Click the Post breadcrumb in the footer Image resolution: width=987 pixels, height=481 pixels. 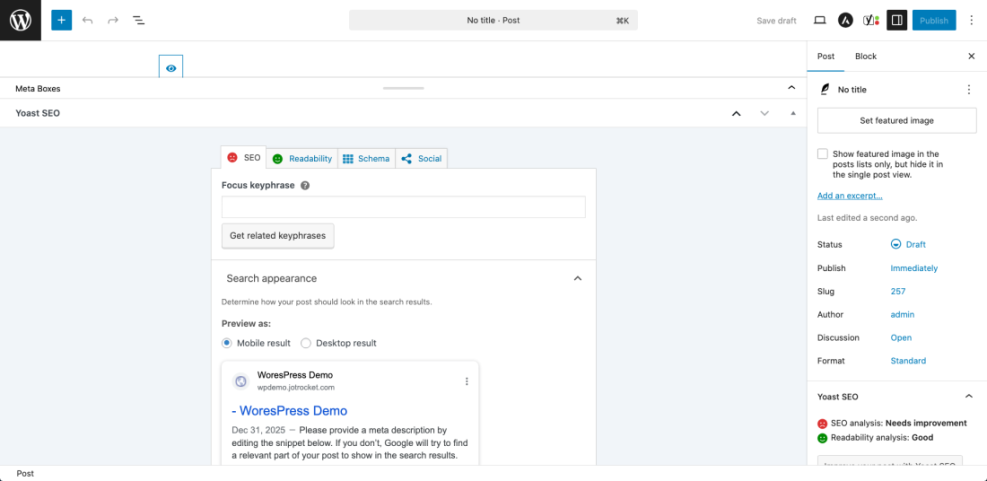(25, 473)
